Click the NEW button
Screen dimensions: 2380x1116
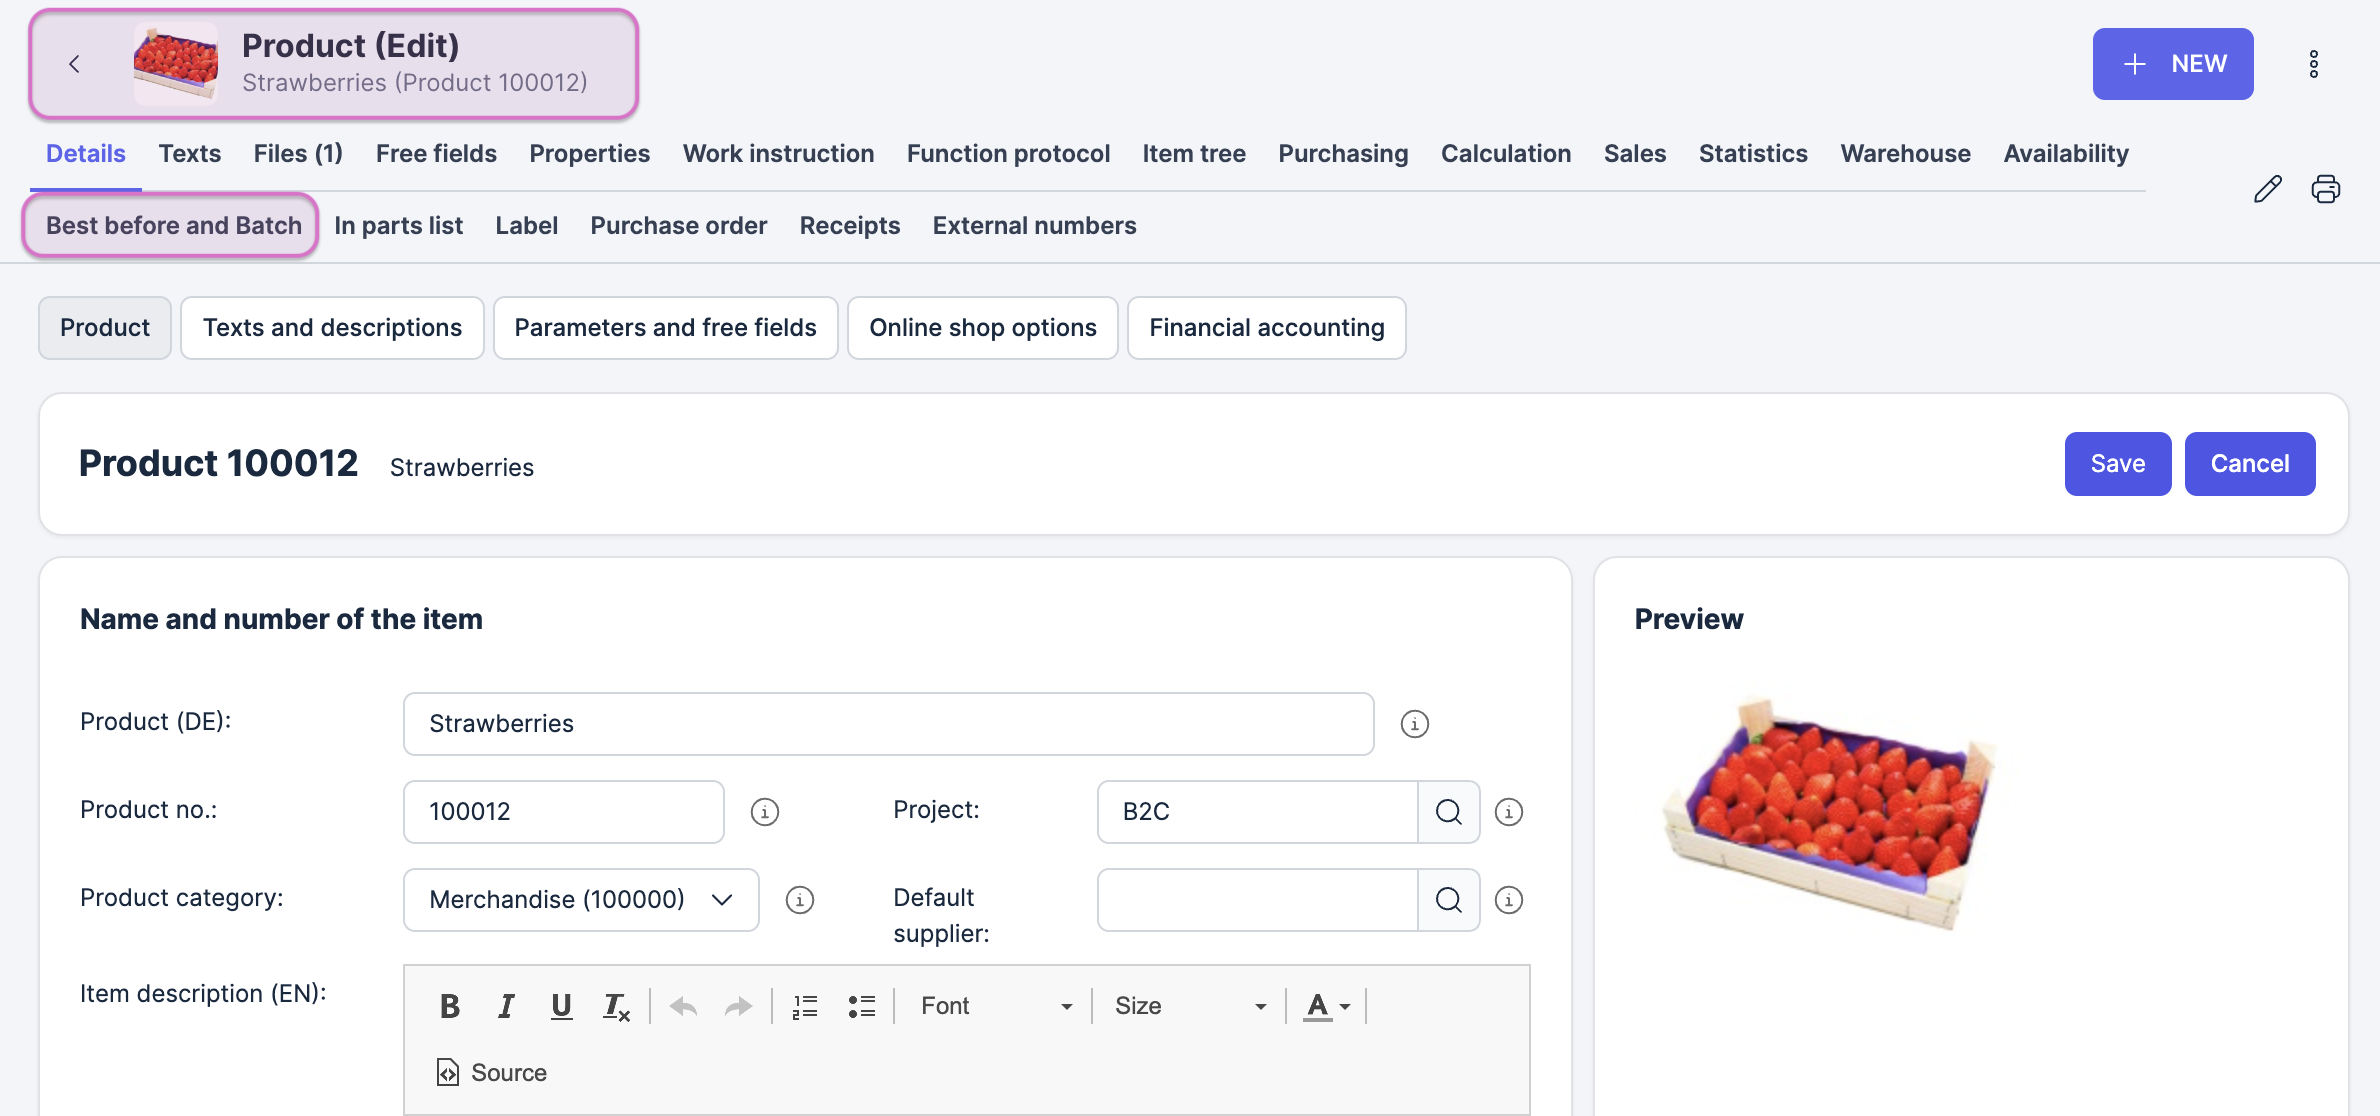(2172, 64)
